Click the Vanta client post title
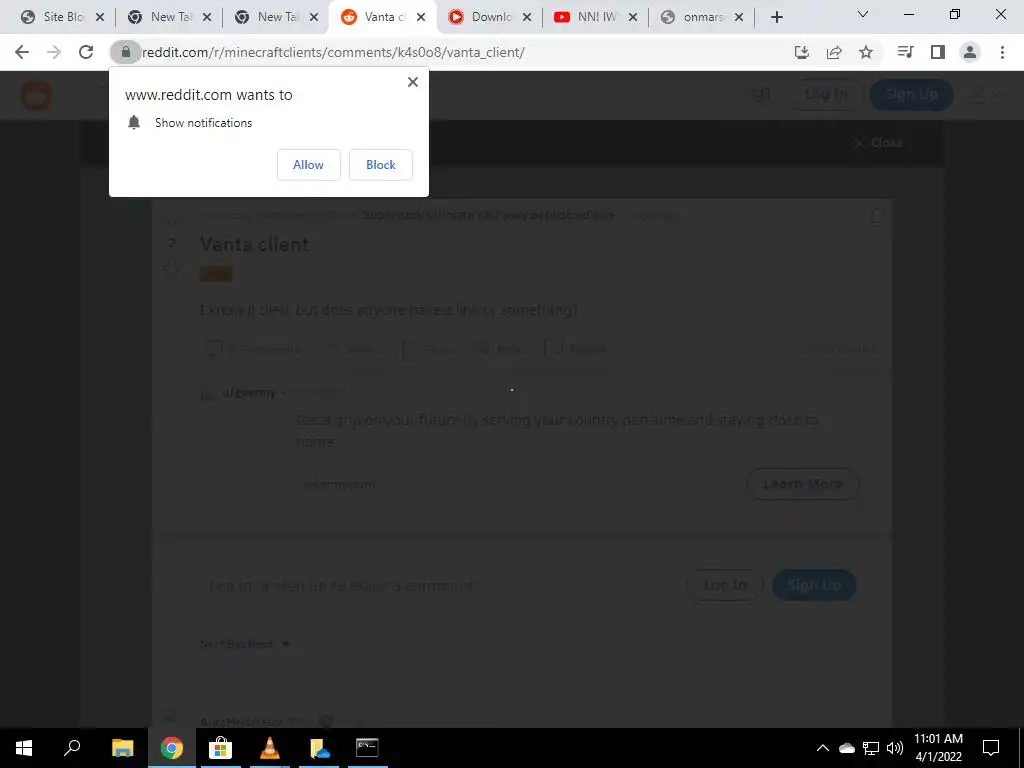 (254, 244)
